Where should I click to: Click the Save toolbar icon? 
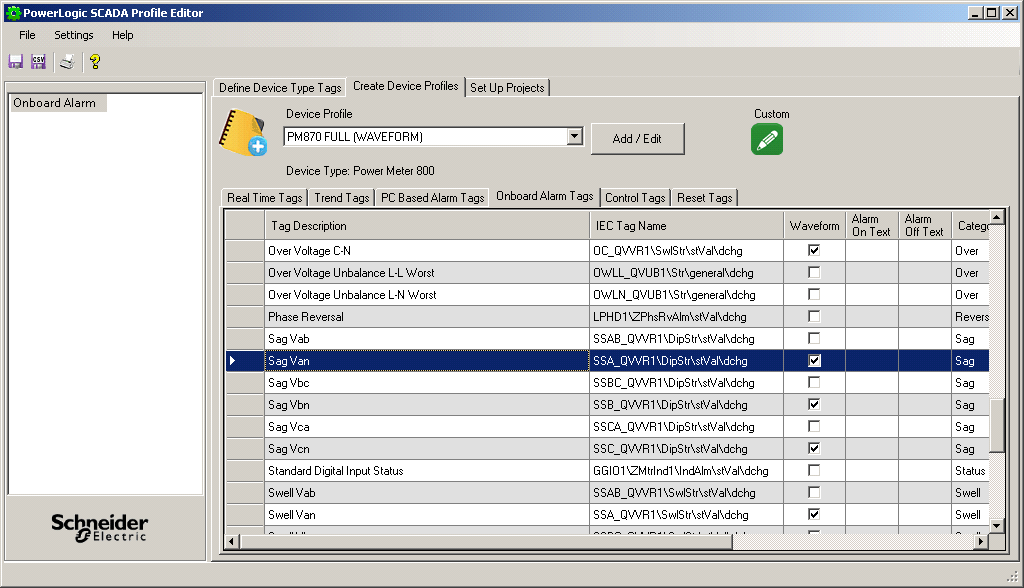pyautogui.click(x=16, y=61)
